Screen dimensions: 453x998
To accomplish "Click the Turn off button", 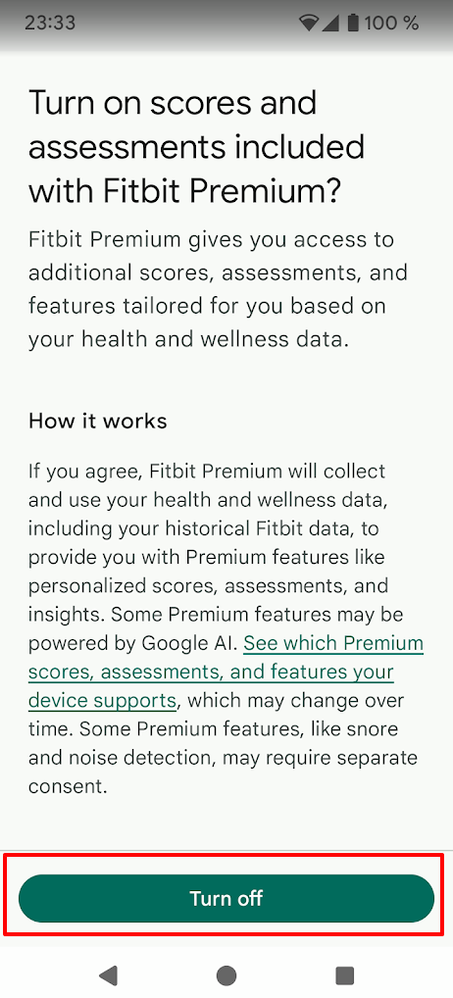I will (226, 898).
